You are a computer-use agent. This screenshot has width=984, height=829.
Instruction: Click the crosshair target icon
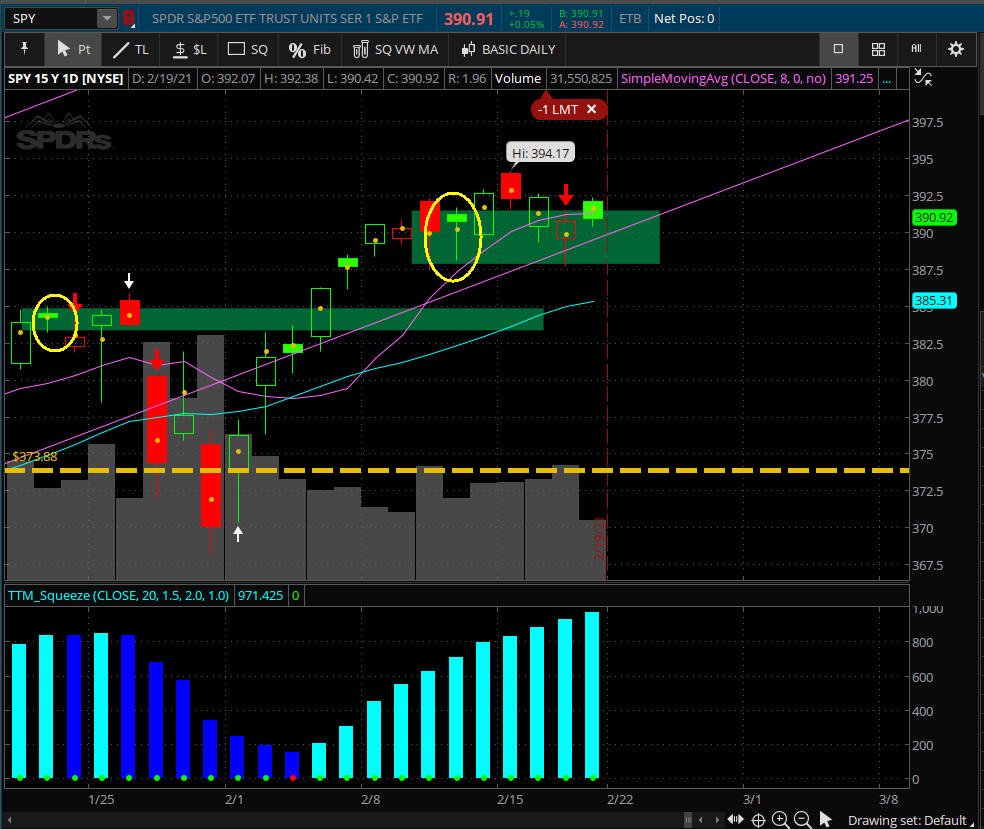click(x=758, y=820)
